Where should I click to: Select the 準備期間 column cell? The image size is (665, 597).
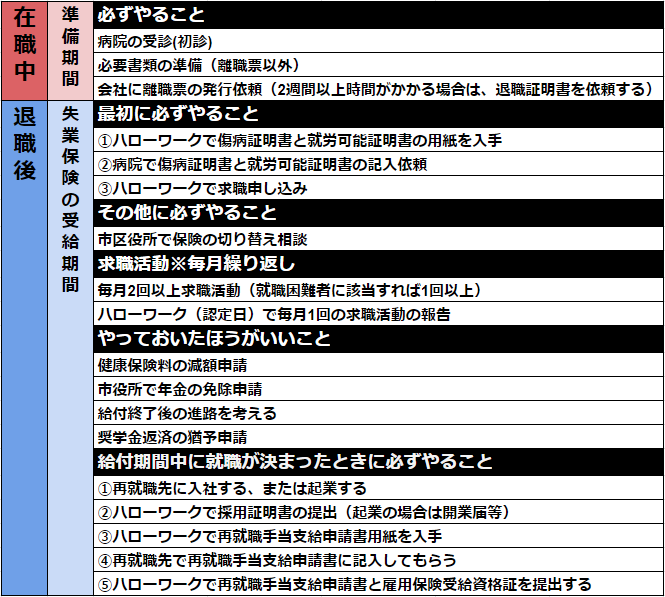[71, 50]
